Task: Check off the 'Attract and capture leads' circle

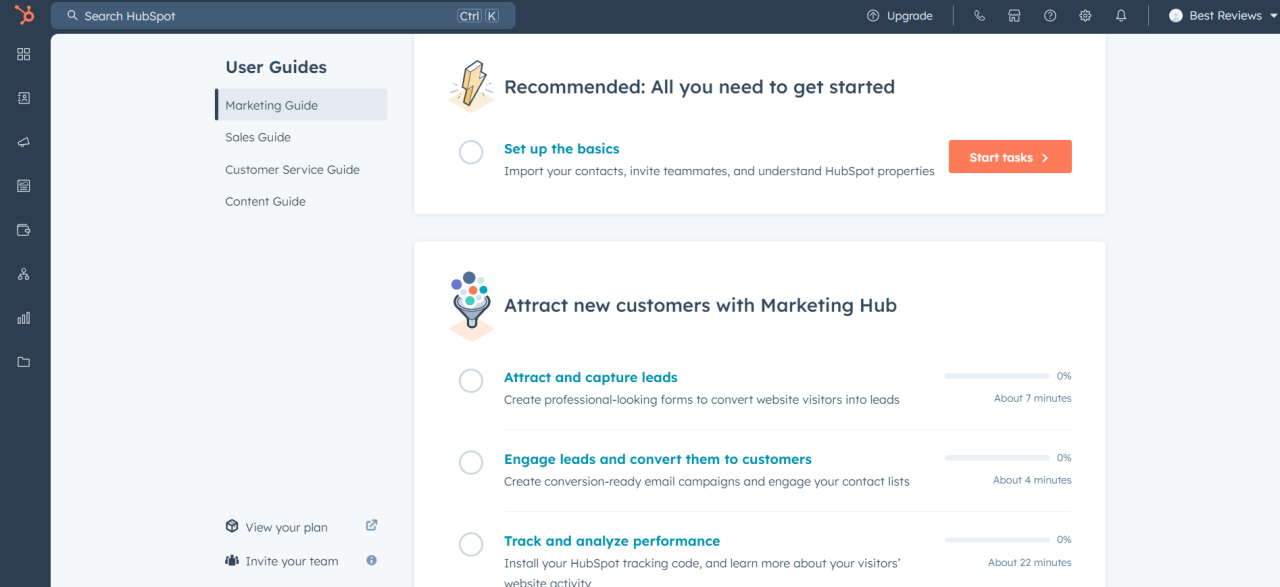Action: (471, 381)
